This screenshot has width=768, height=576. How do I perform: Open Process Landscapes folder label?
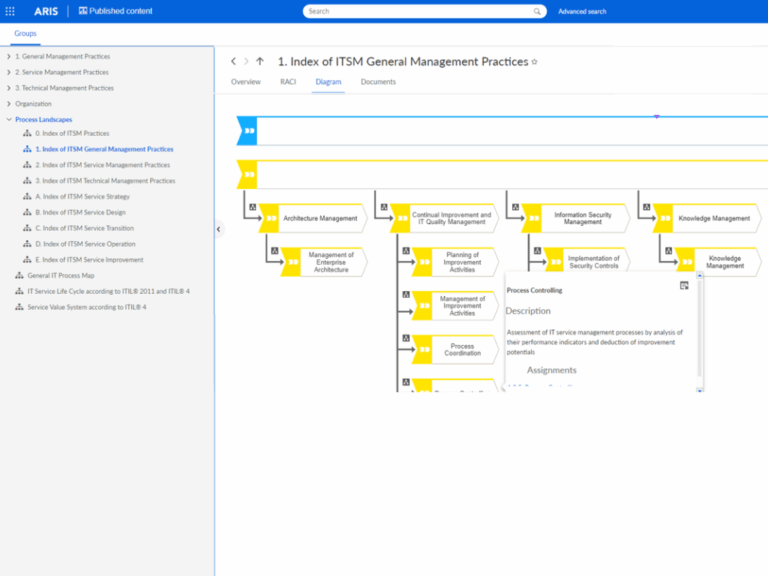44,120
